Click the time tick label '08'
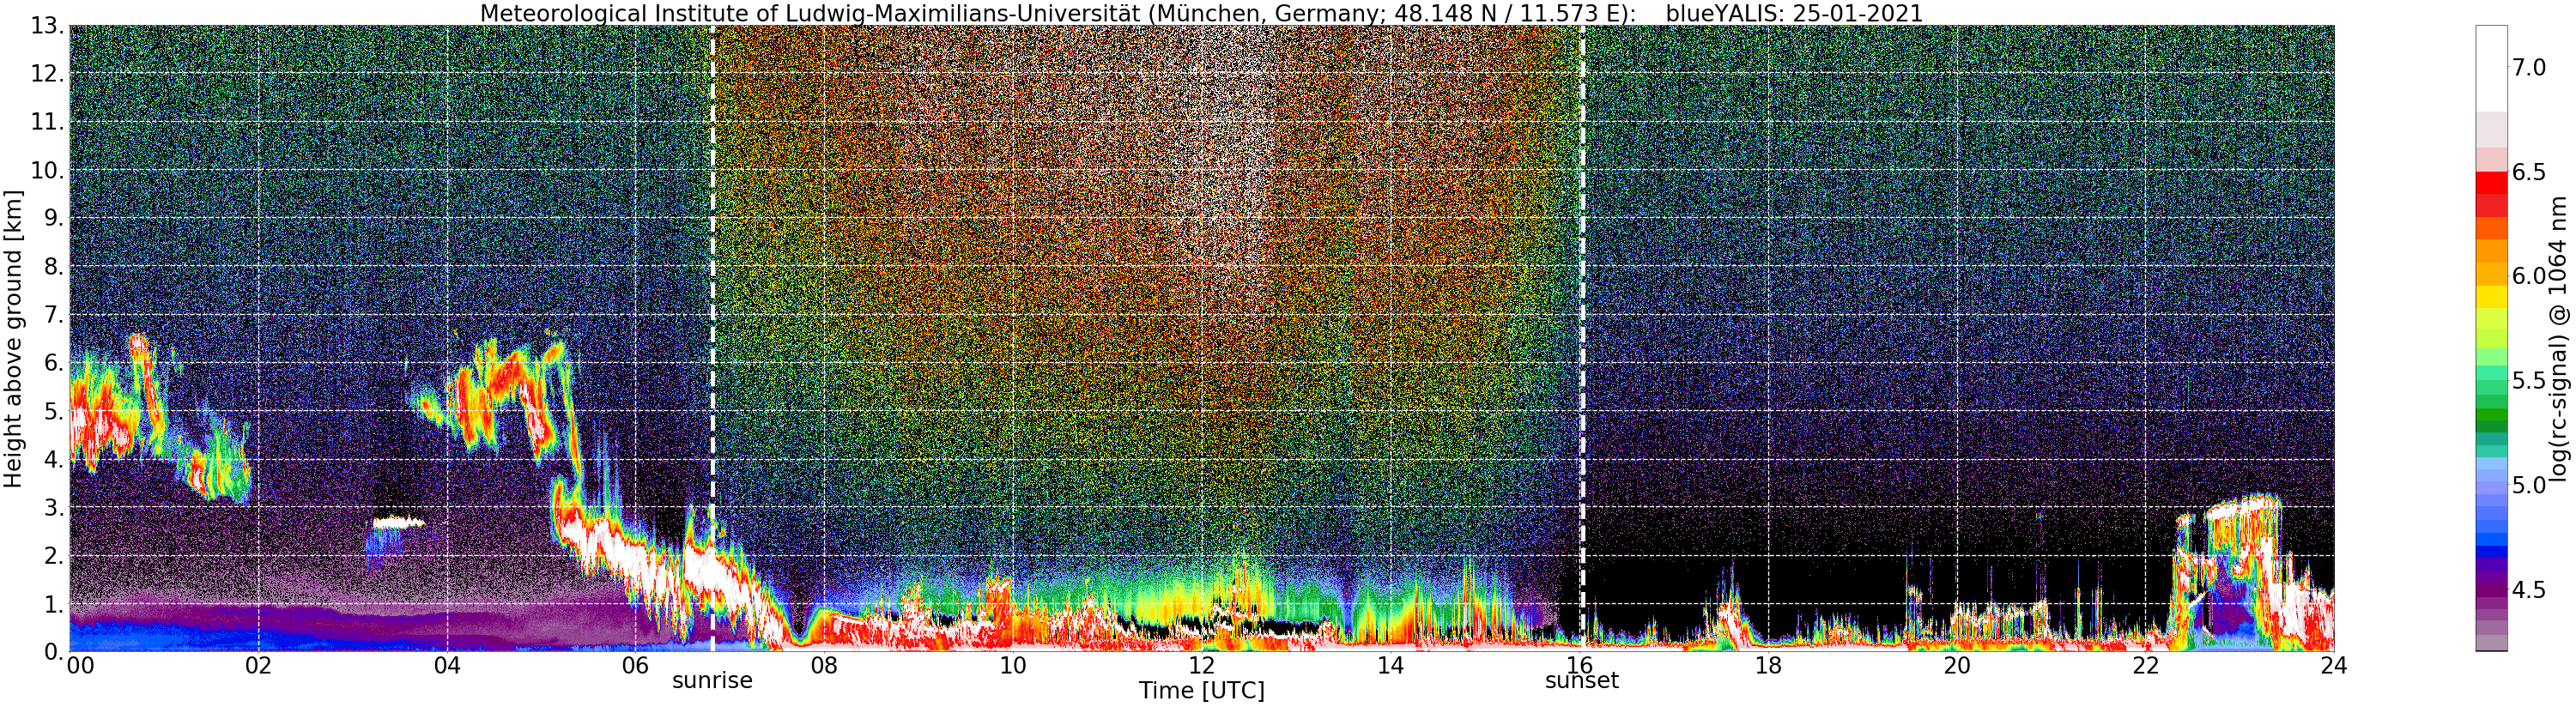This screenshot has width=2576, height=707. pos(824,667)
